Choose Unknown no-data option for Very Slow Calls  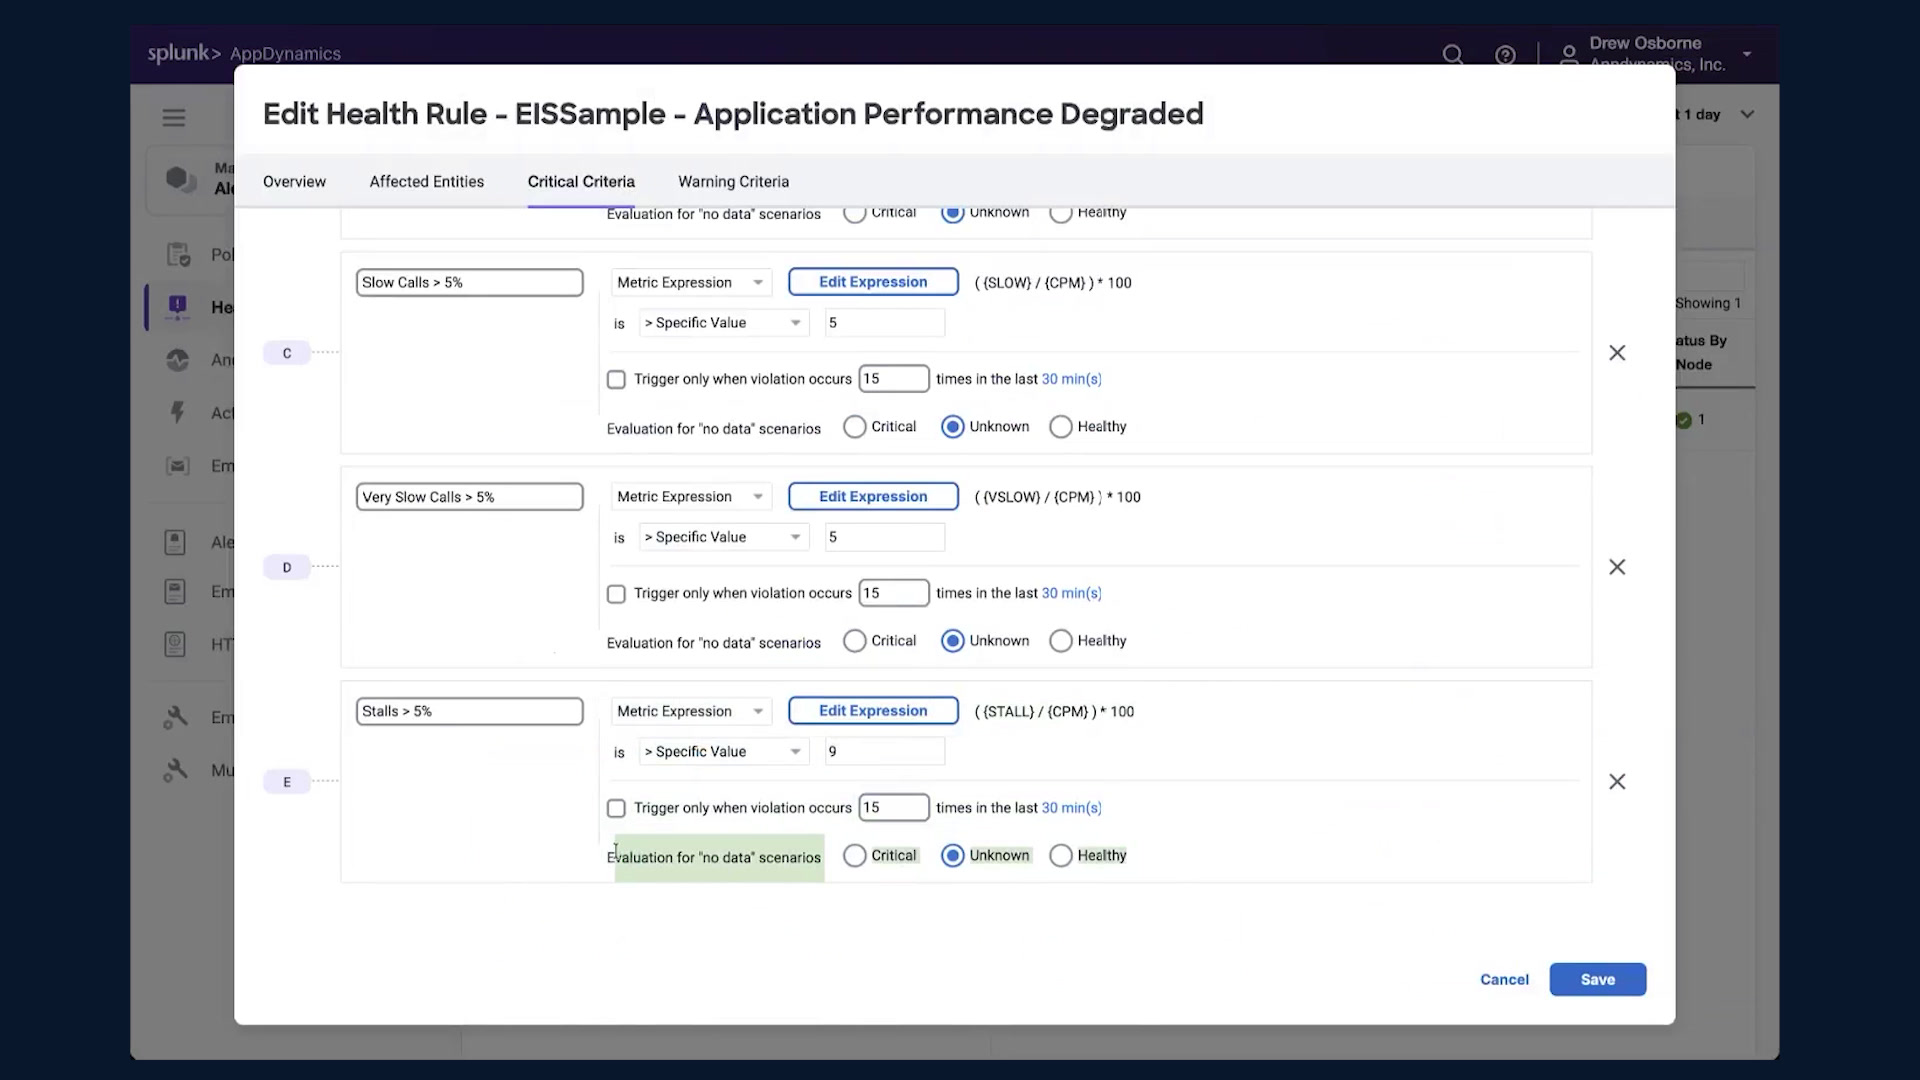tap(953, 641)
